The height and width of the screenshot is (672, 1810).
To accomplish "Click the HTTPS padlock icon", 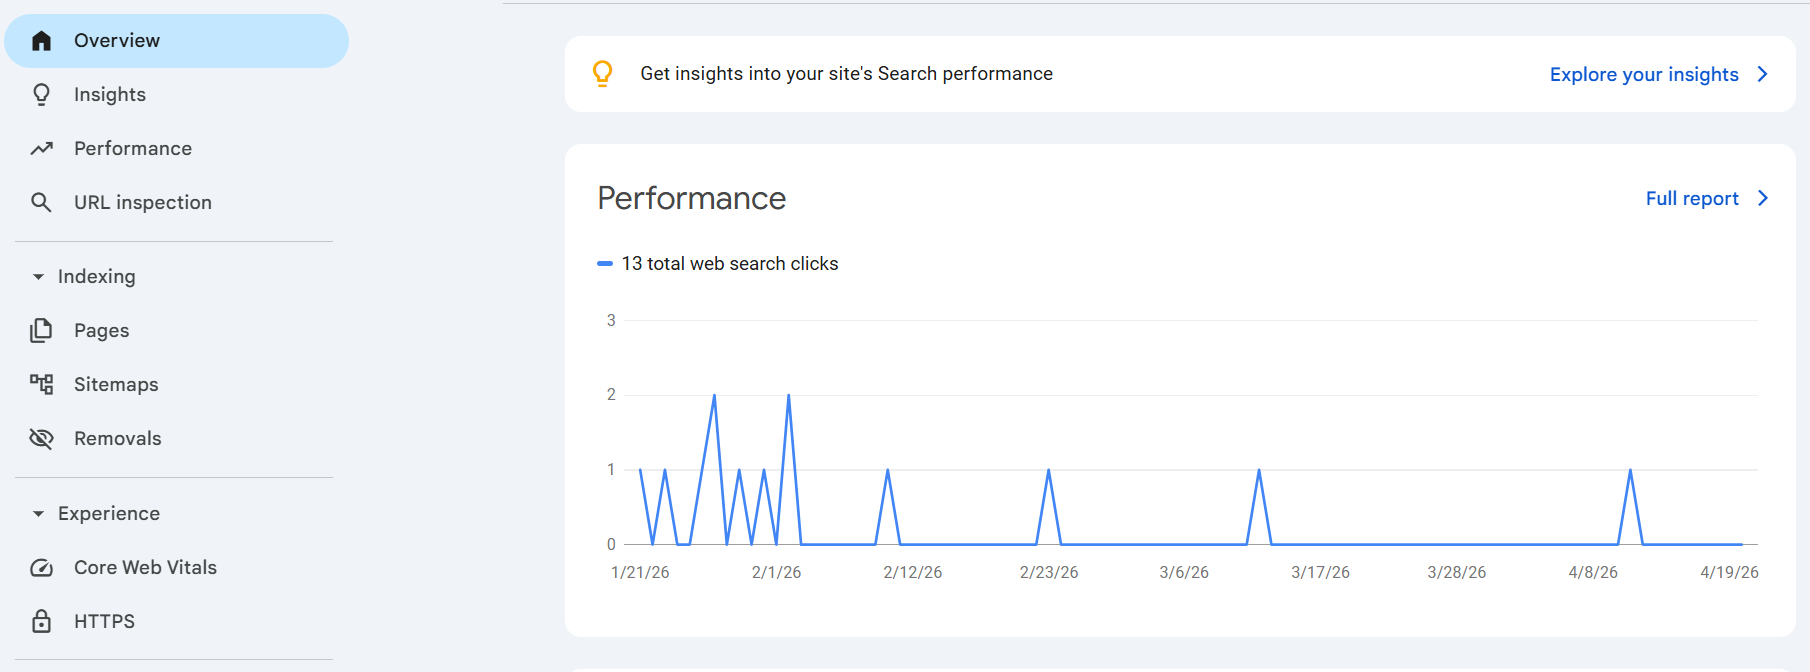I will [41, 622].
